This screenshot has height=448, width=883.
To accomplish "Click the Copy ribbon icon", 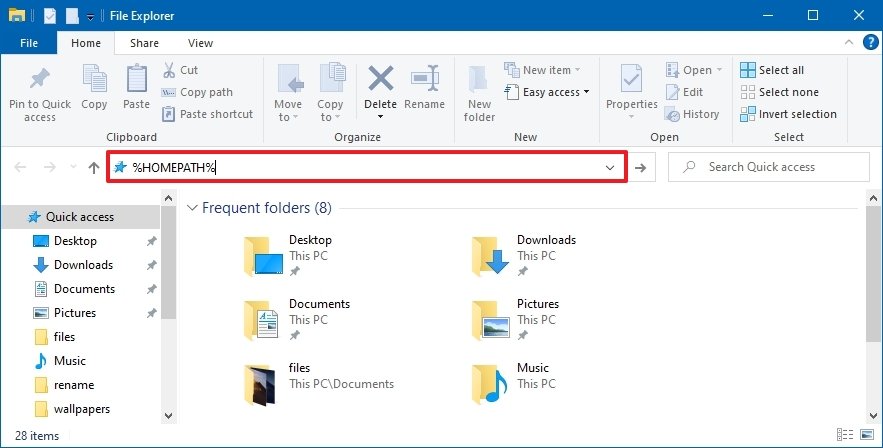I will point(94,79).
